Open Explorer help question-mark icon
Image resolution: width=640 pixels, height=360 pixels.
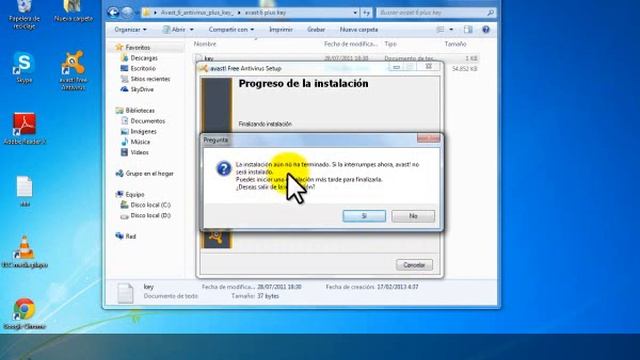[x=486, y=29]
